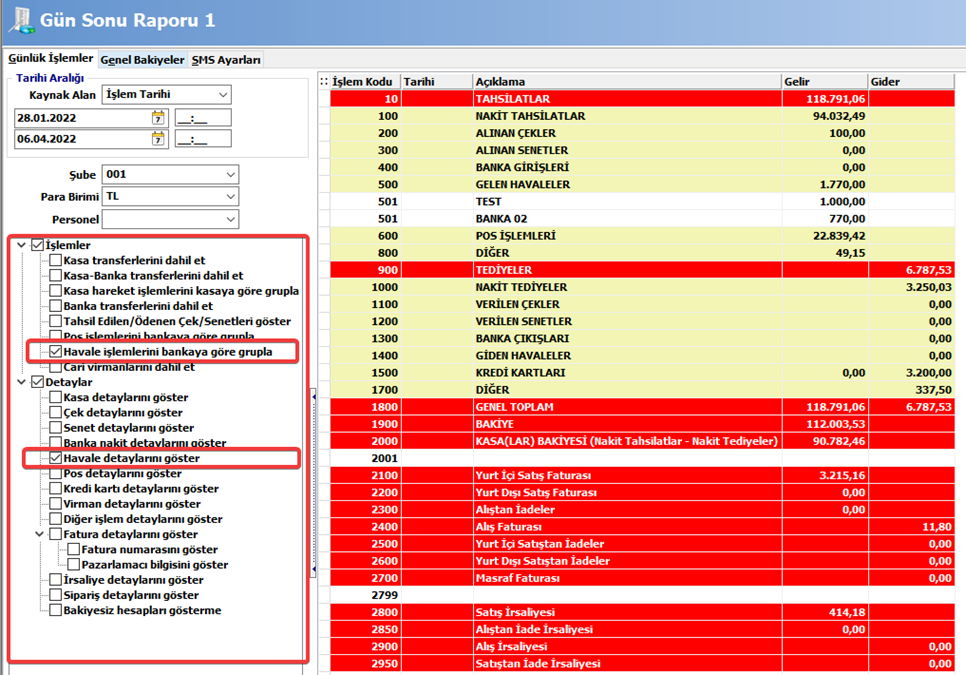Click the Tarihi column header
The height and width of the screenshot is (675, 966).
click(437, 81)
